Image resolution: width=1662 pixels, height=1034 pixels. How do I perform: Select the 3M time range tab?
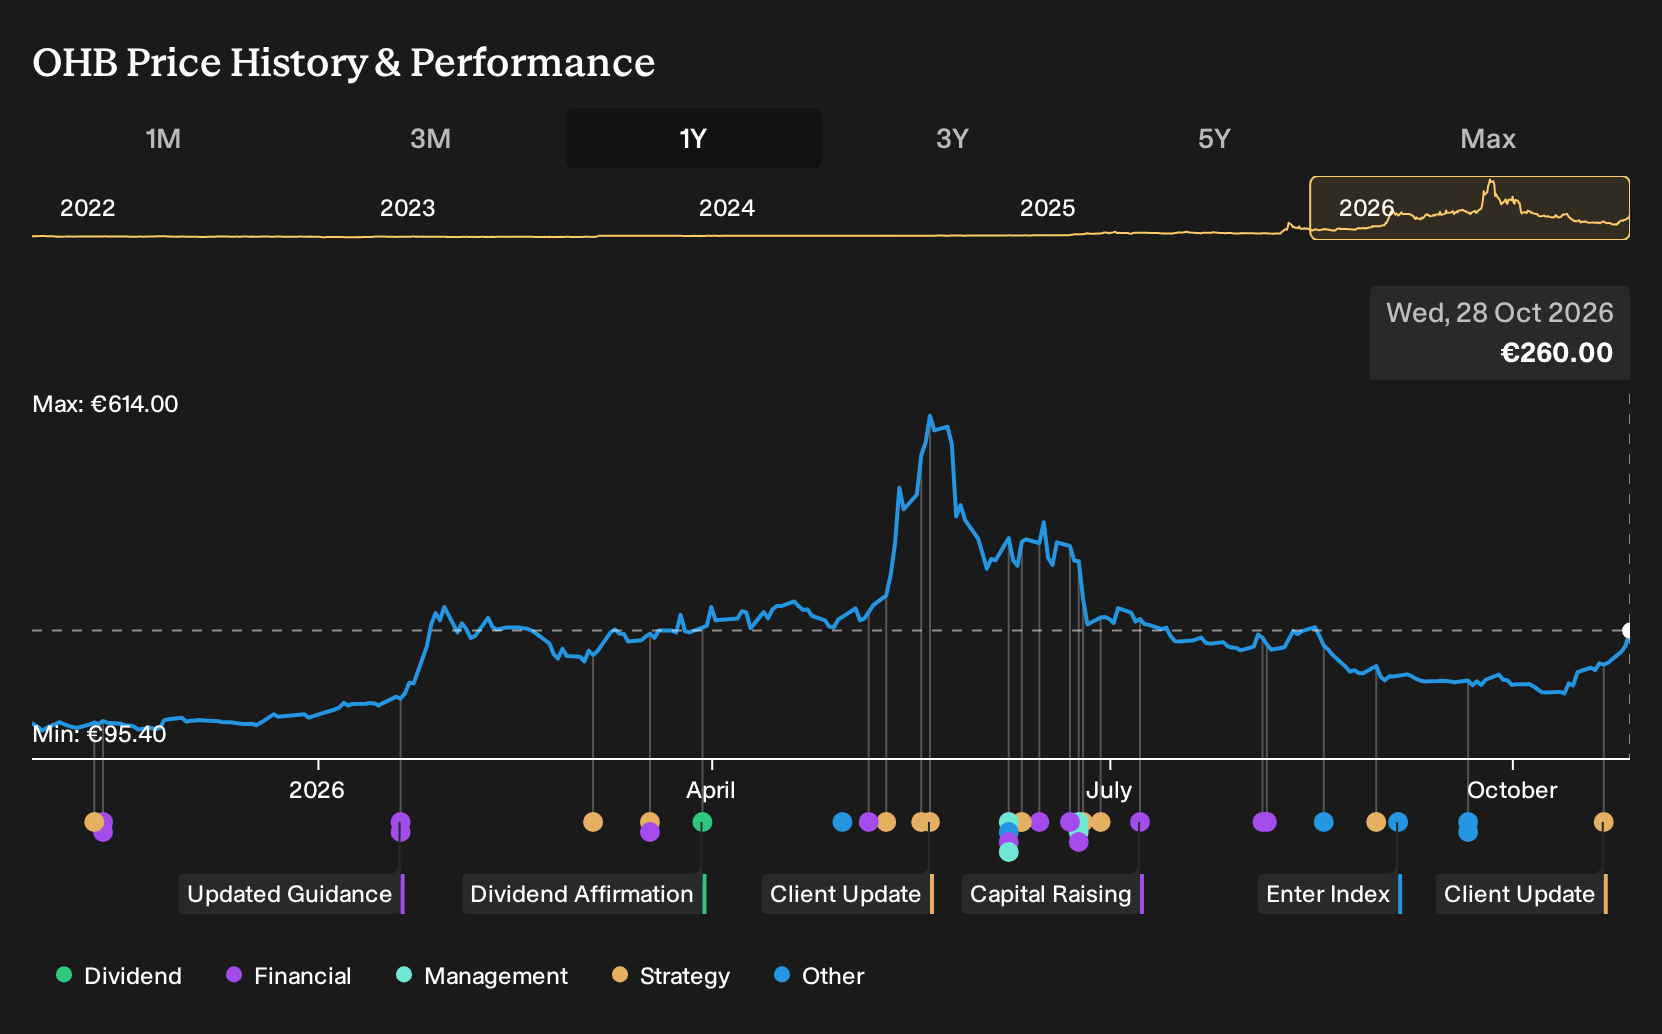coord(430,138)
